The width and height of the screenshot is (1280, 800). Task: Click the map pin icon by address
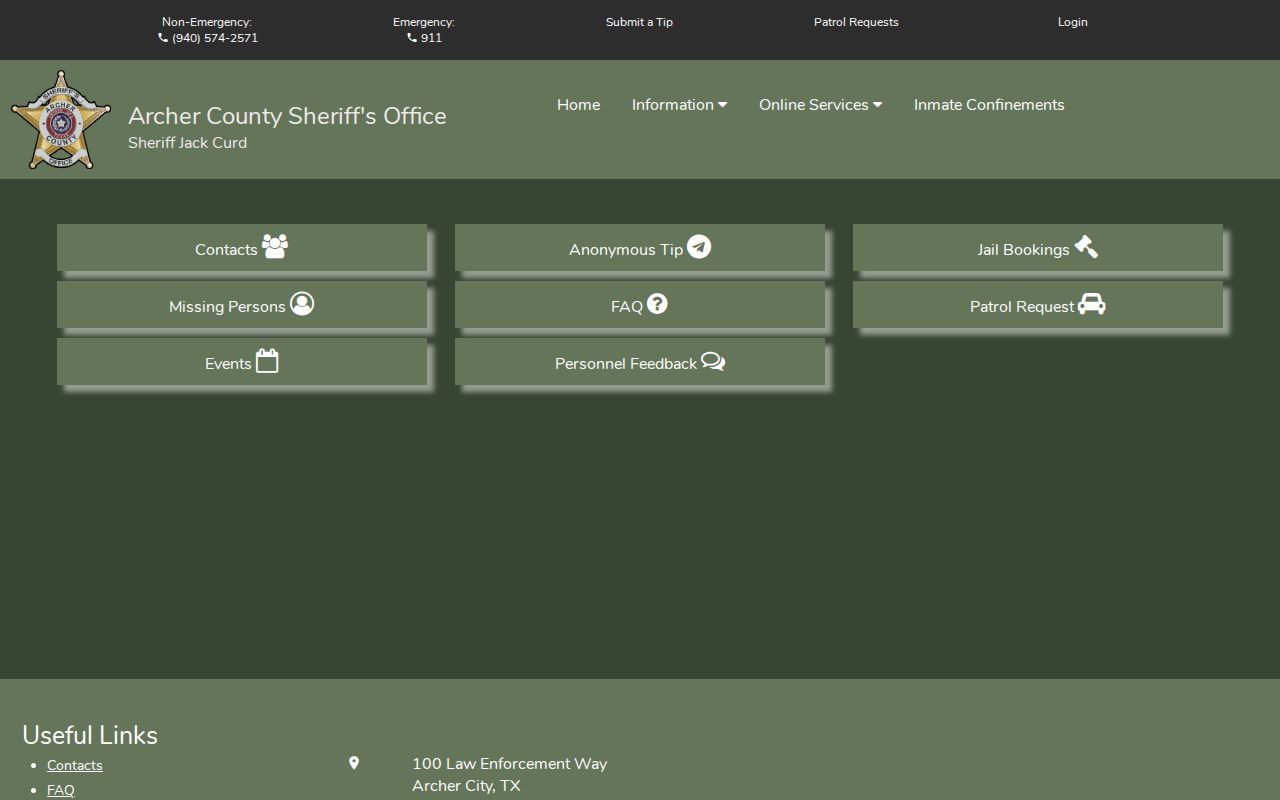pyautogui.click(x=354, y=763)
